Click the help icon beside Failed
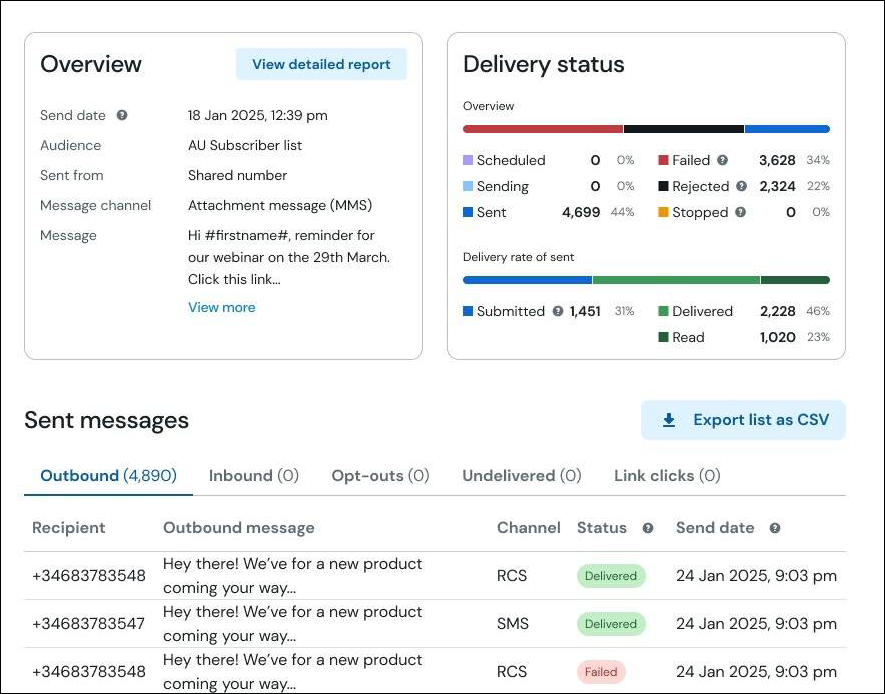This screenshot has width=885, height=694. (x=722, y=160)
